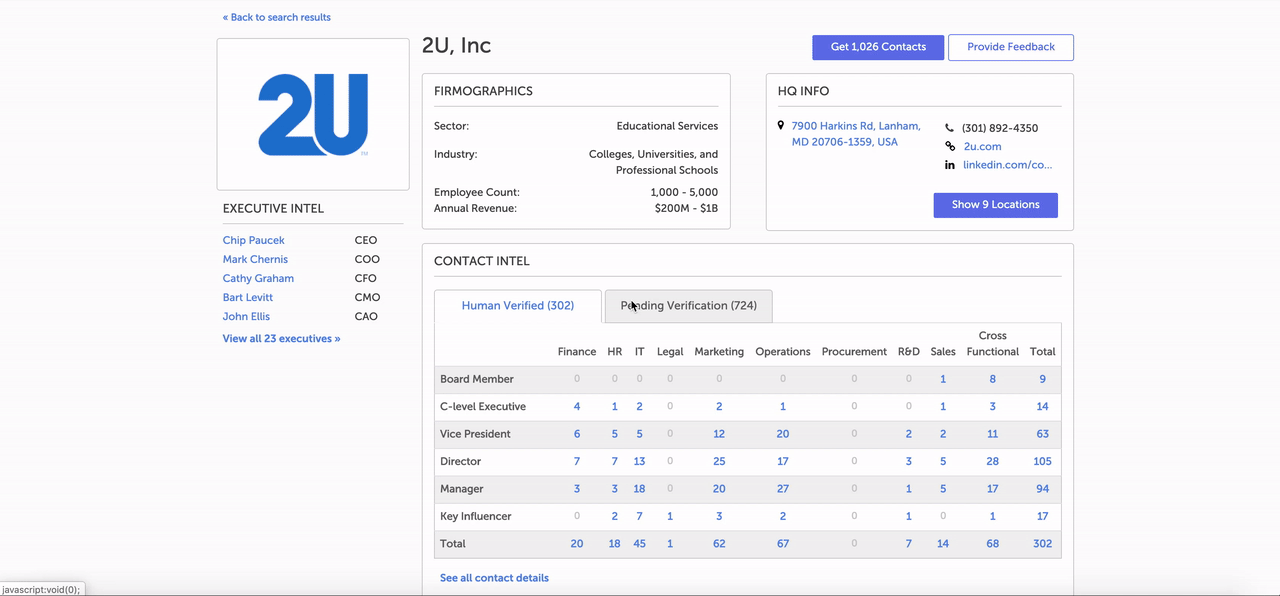Click the LinkedIn icon in HQ Info
The image size is (1280, 596).
(949, 165)
